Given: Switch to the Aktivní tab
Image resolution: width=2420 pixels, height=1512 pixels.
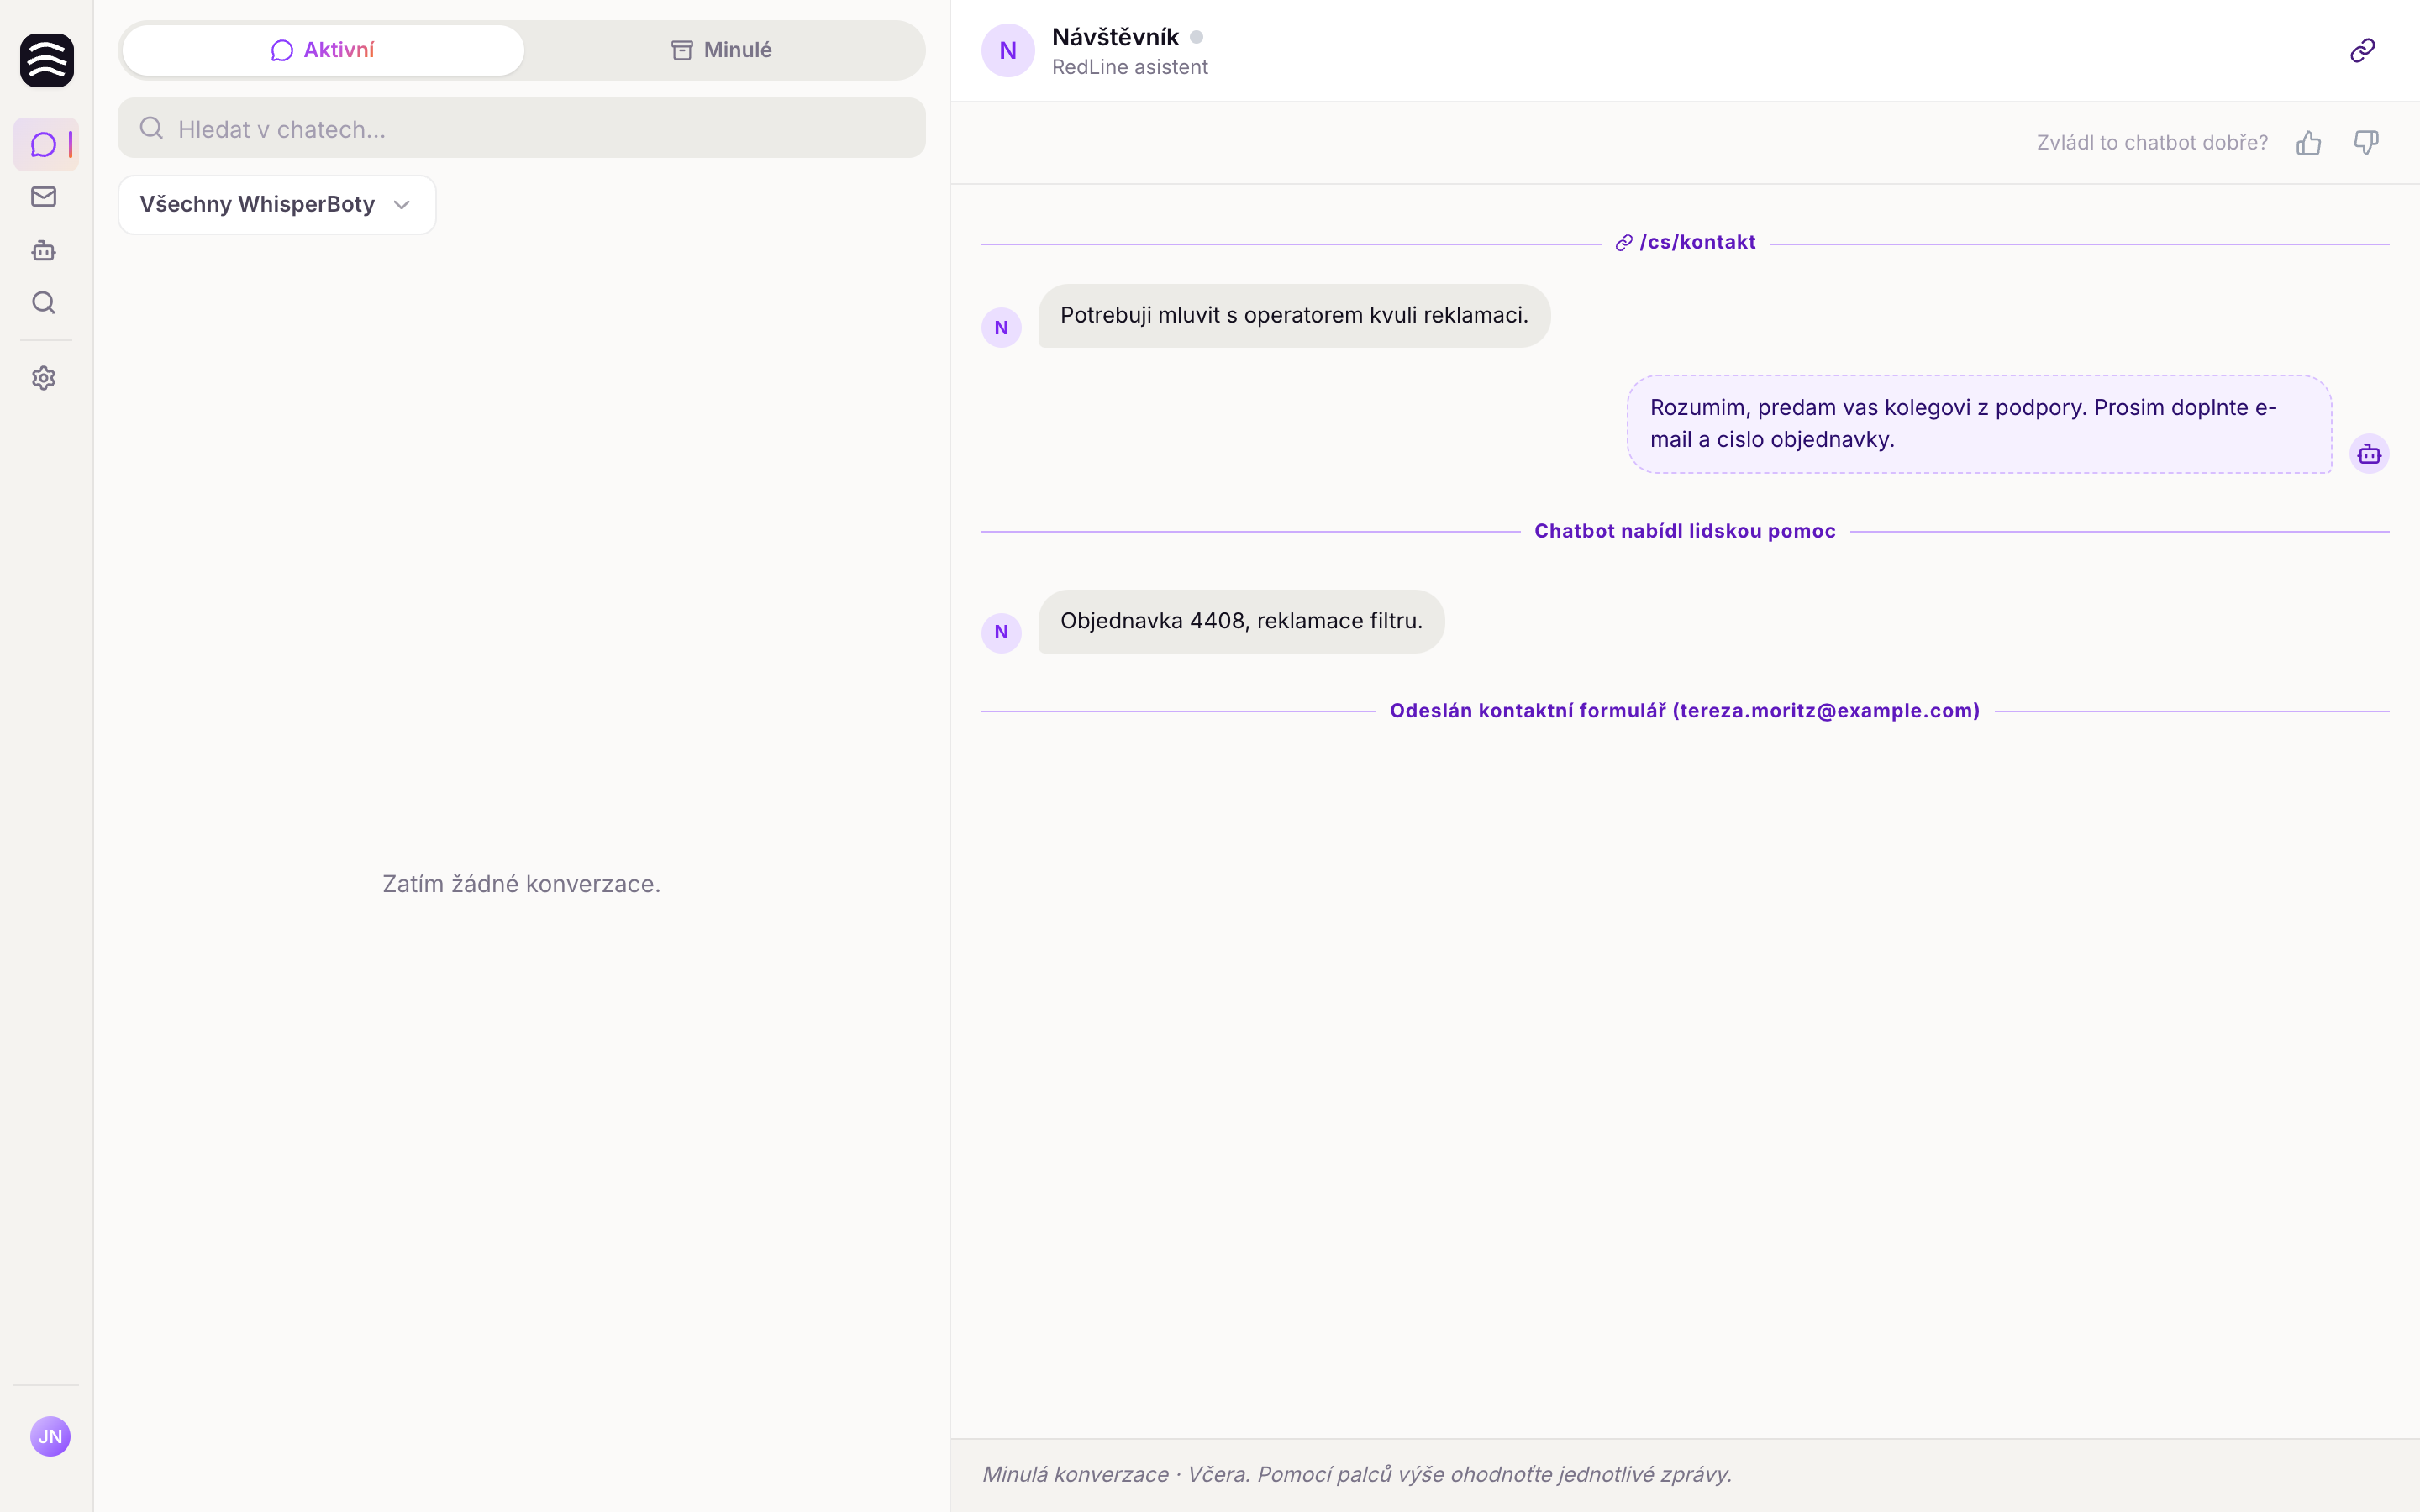Looking at the screenshot, I should (x=323, y=50).
